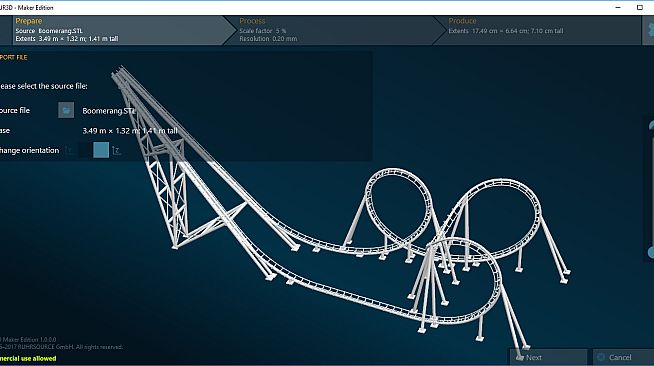Open the settings gear at top right
This screenshot has width=654, height=366.
[649, 30]
